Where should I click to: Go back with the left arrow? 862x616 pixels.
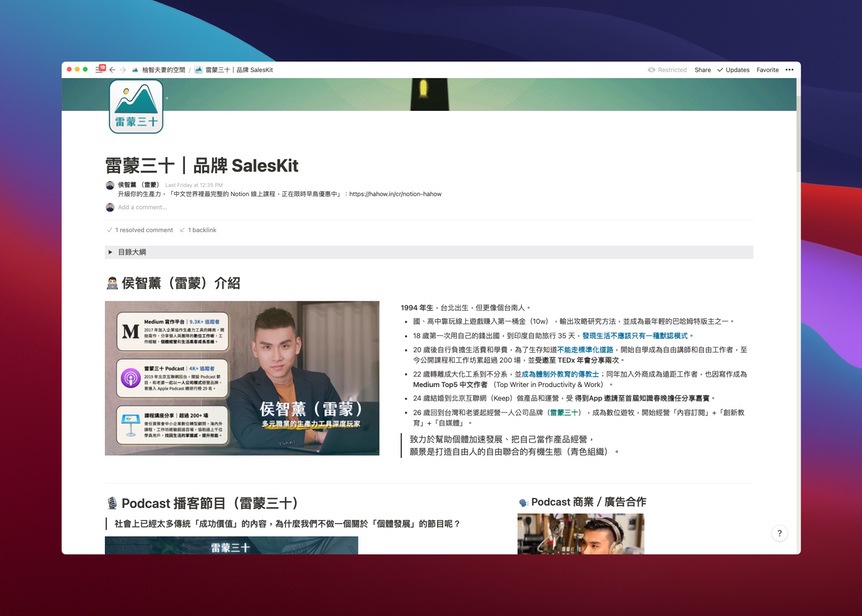click(x=112, y=70)
